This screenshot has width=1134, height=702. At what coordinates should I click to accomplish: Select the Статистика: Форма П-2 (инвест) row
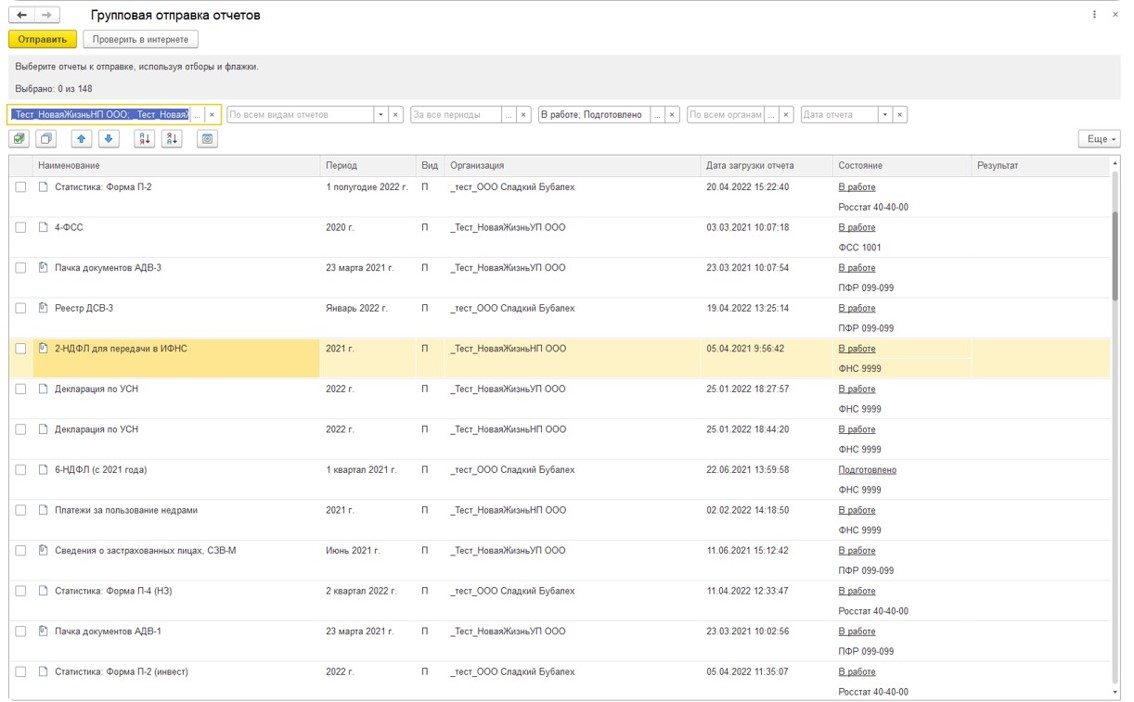tap(559, 681)
